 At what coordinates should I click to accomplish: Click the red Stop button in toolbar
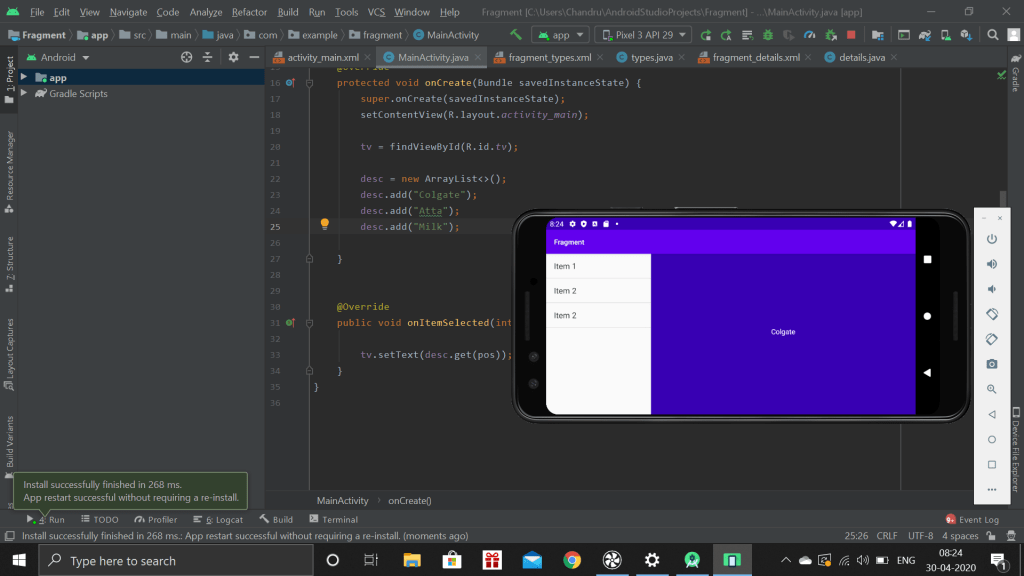pos(851,35)
